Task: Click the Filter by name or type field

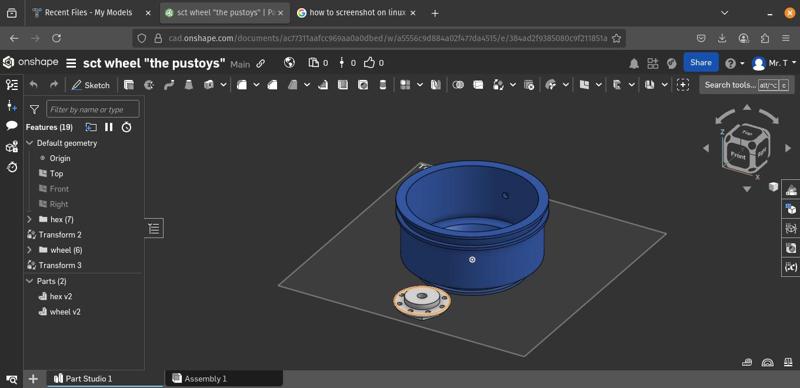Action: click(x=93, y=109)
